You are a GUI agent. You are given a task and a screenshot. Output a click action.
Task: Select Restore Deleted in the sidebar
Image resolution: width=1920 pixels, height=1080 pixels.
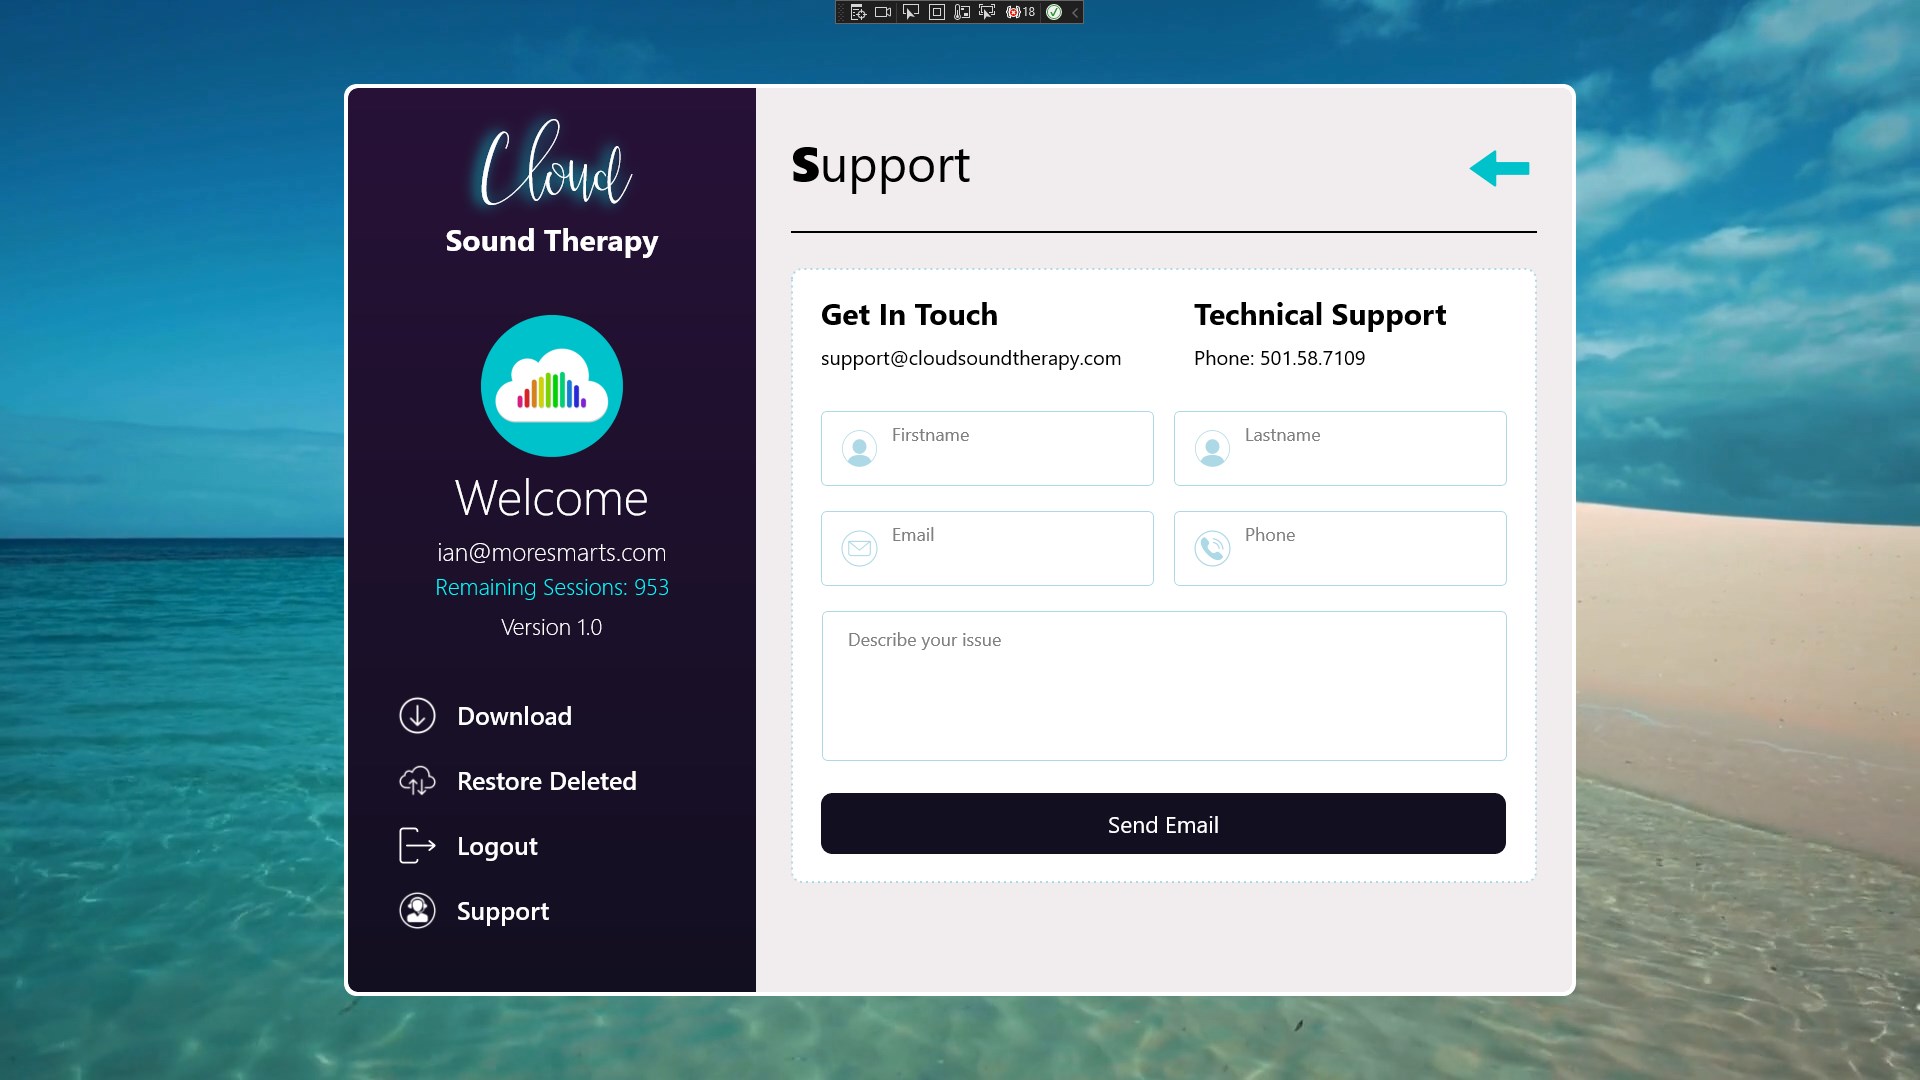pos(546,781)
